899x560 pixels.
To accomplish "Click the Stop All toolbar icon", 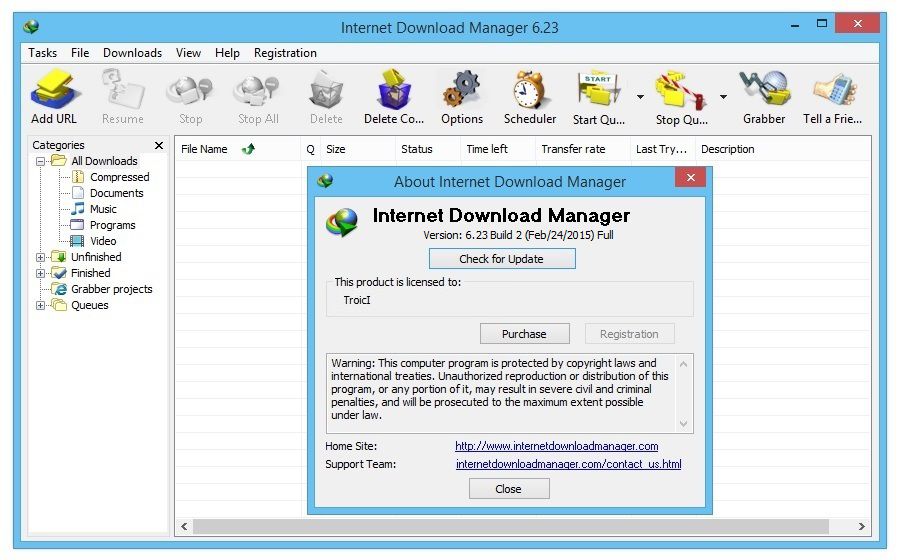I will [257, 91].
